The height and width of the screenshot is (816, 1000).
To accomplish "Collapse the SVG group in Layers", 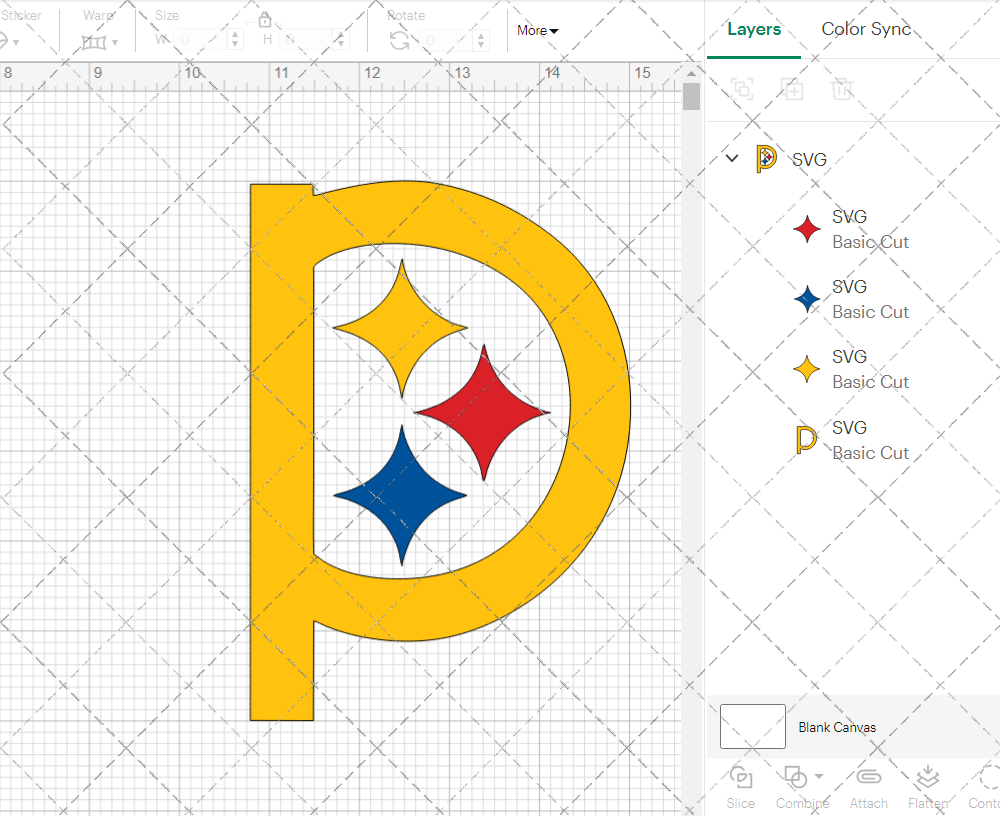I will point(732,158).
